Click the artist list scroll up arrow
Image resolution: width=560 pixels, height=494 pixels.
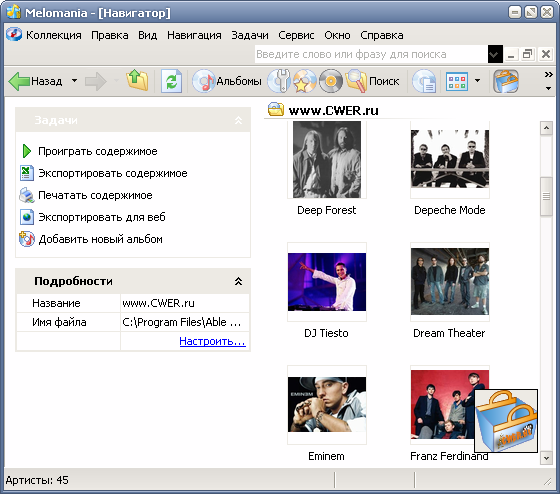point(546,128)
